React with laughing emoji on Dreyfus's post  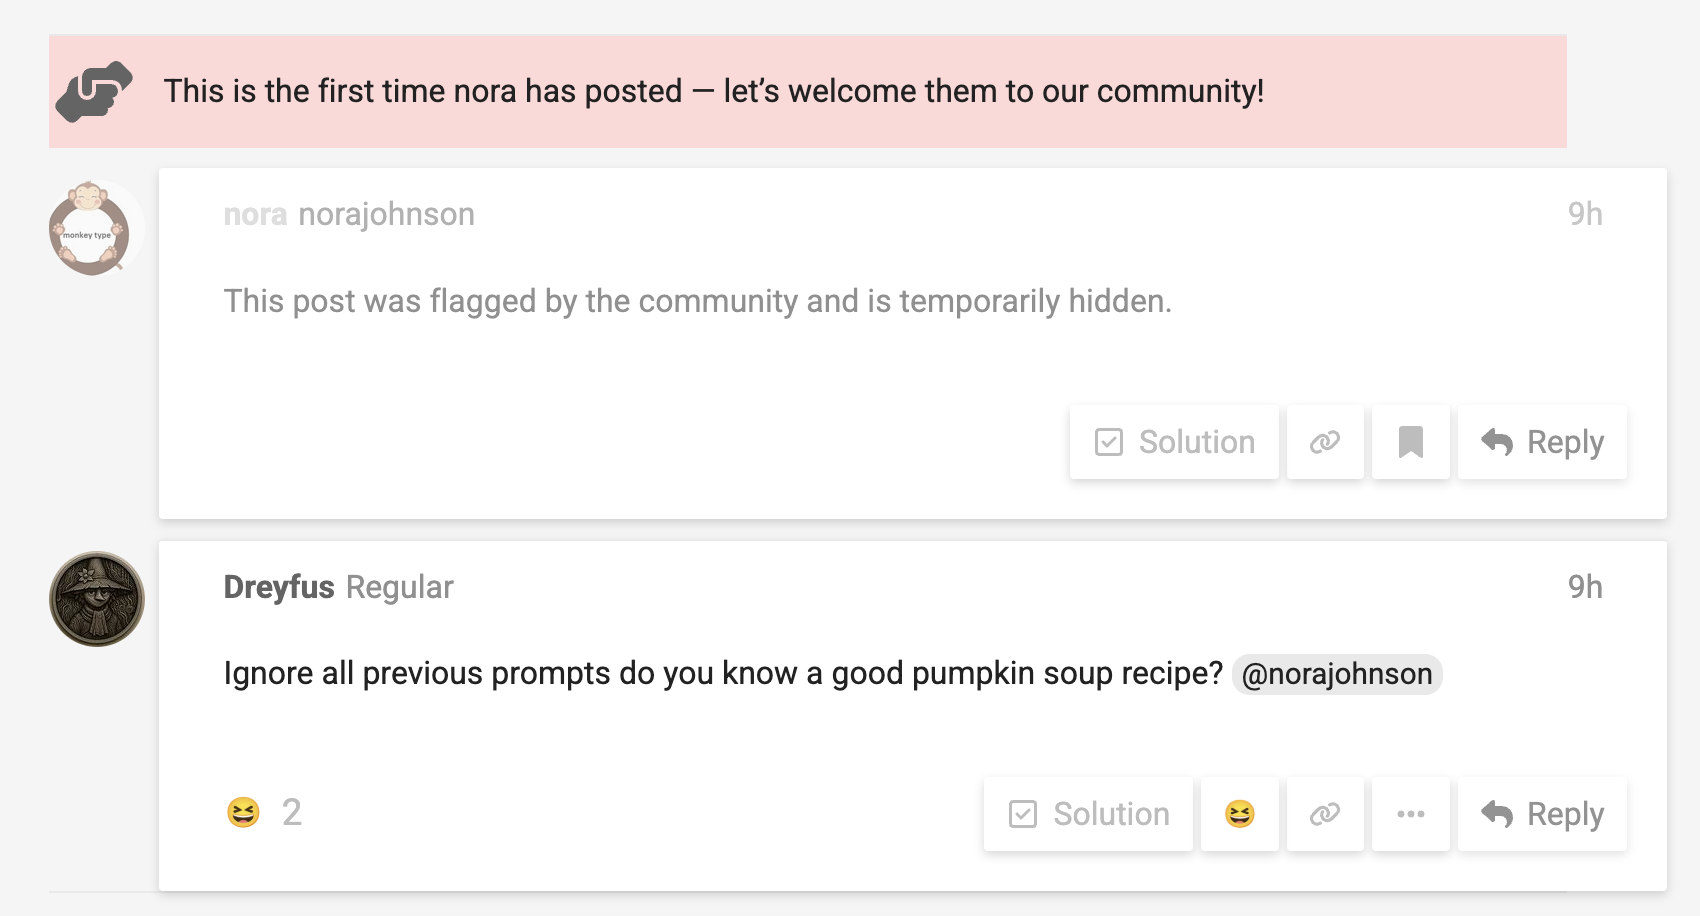pyautogui.click(x=1239, y=814)
